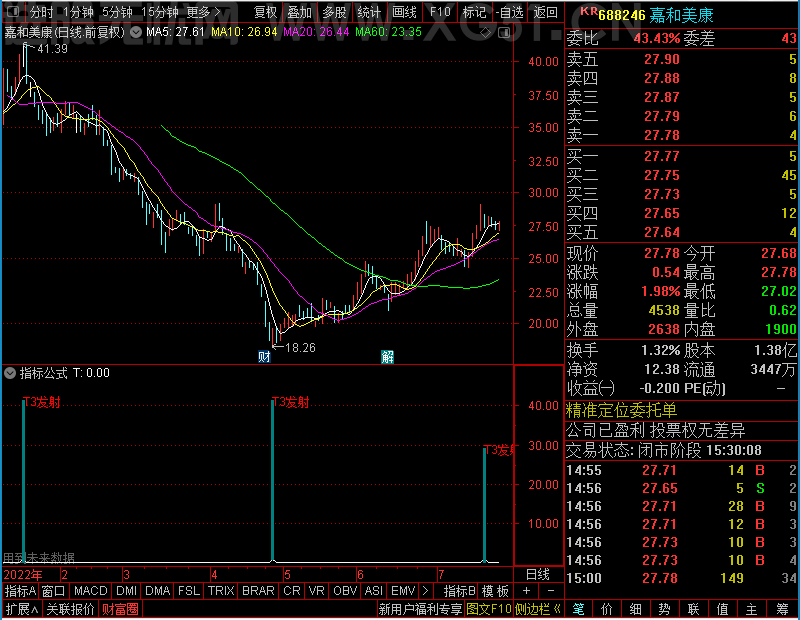Screen dimensions: 800x620
Task: Open the 主 main force tab
Action: click(752, 609)
